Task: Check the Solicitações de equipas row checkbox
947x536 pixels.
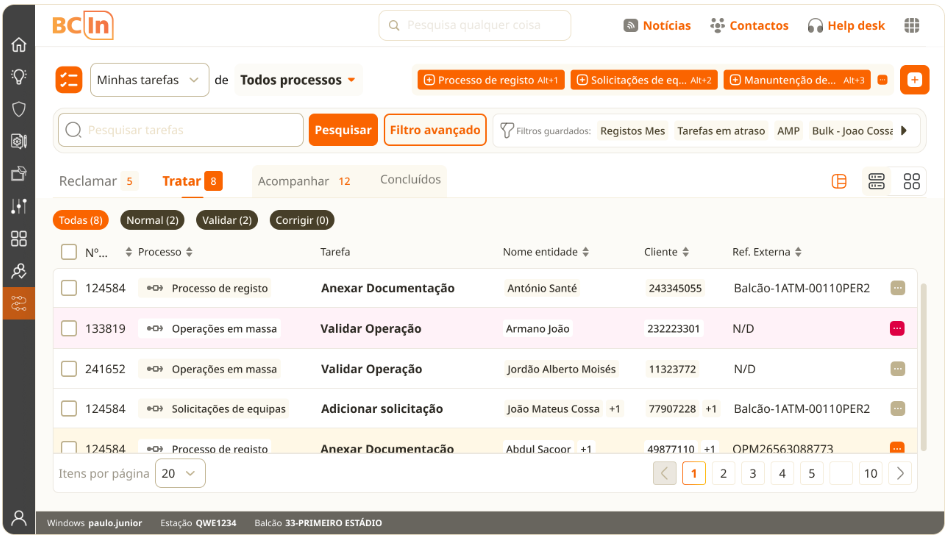Action: [x=69, y=408]
